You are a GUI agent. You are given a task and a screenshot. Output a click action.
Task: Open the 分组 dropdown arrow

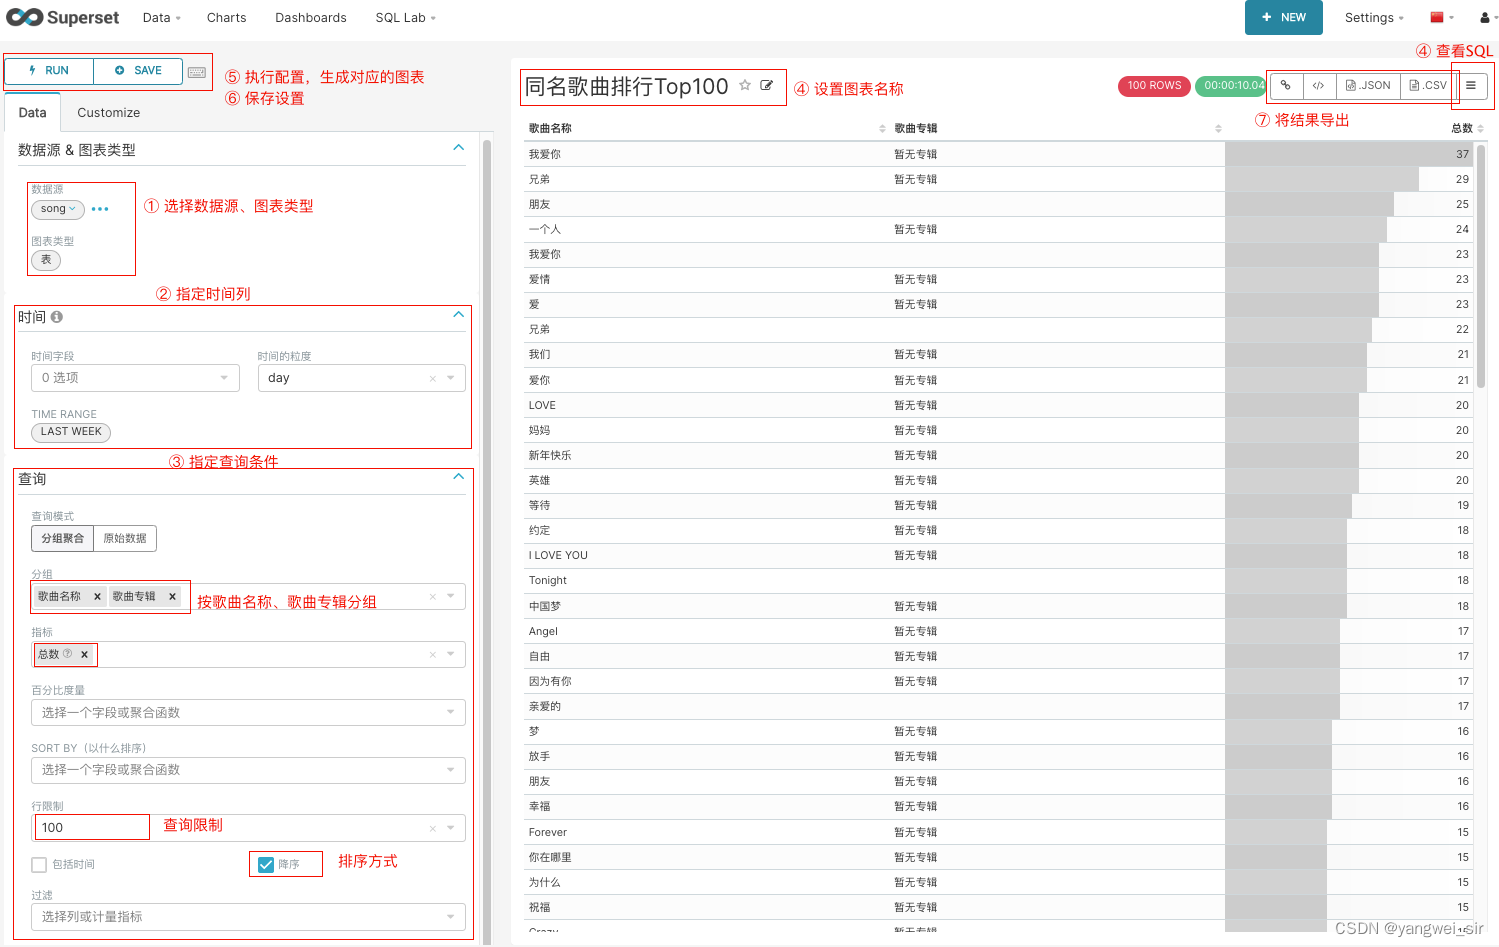(451, 596)
